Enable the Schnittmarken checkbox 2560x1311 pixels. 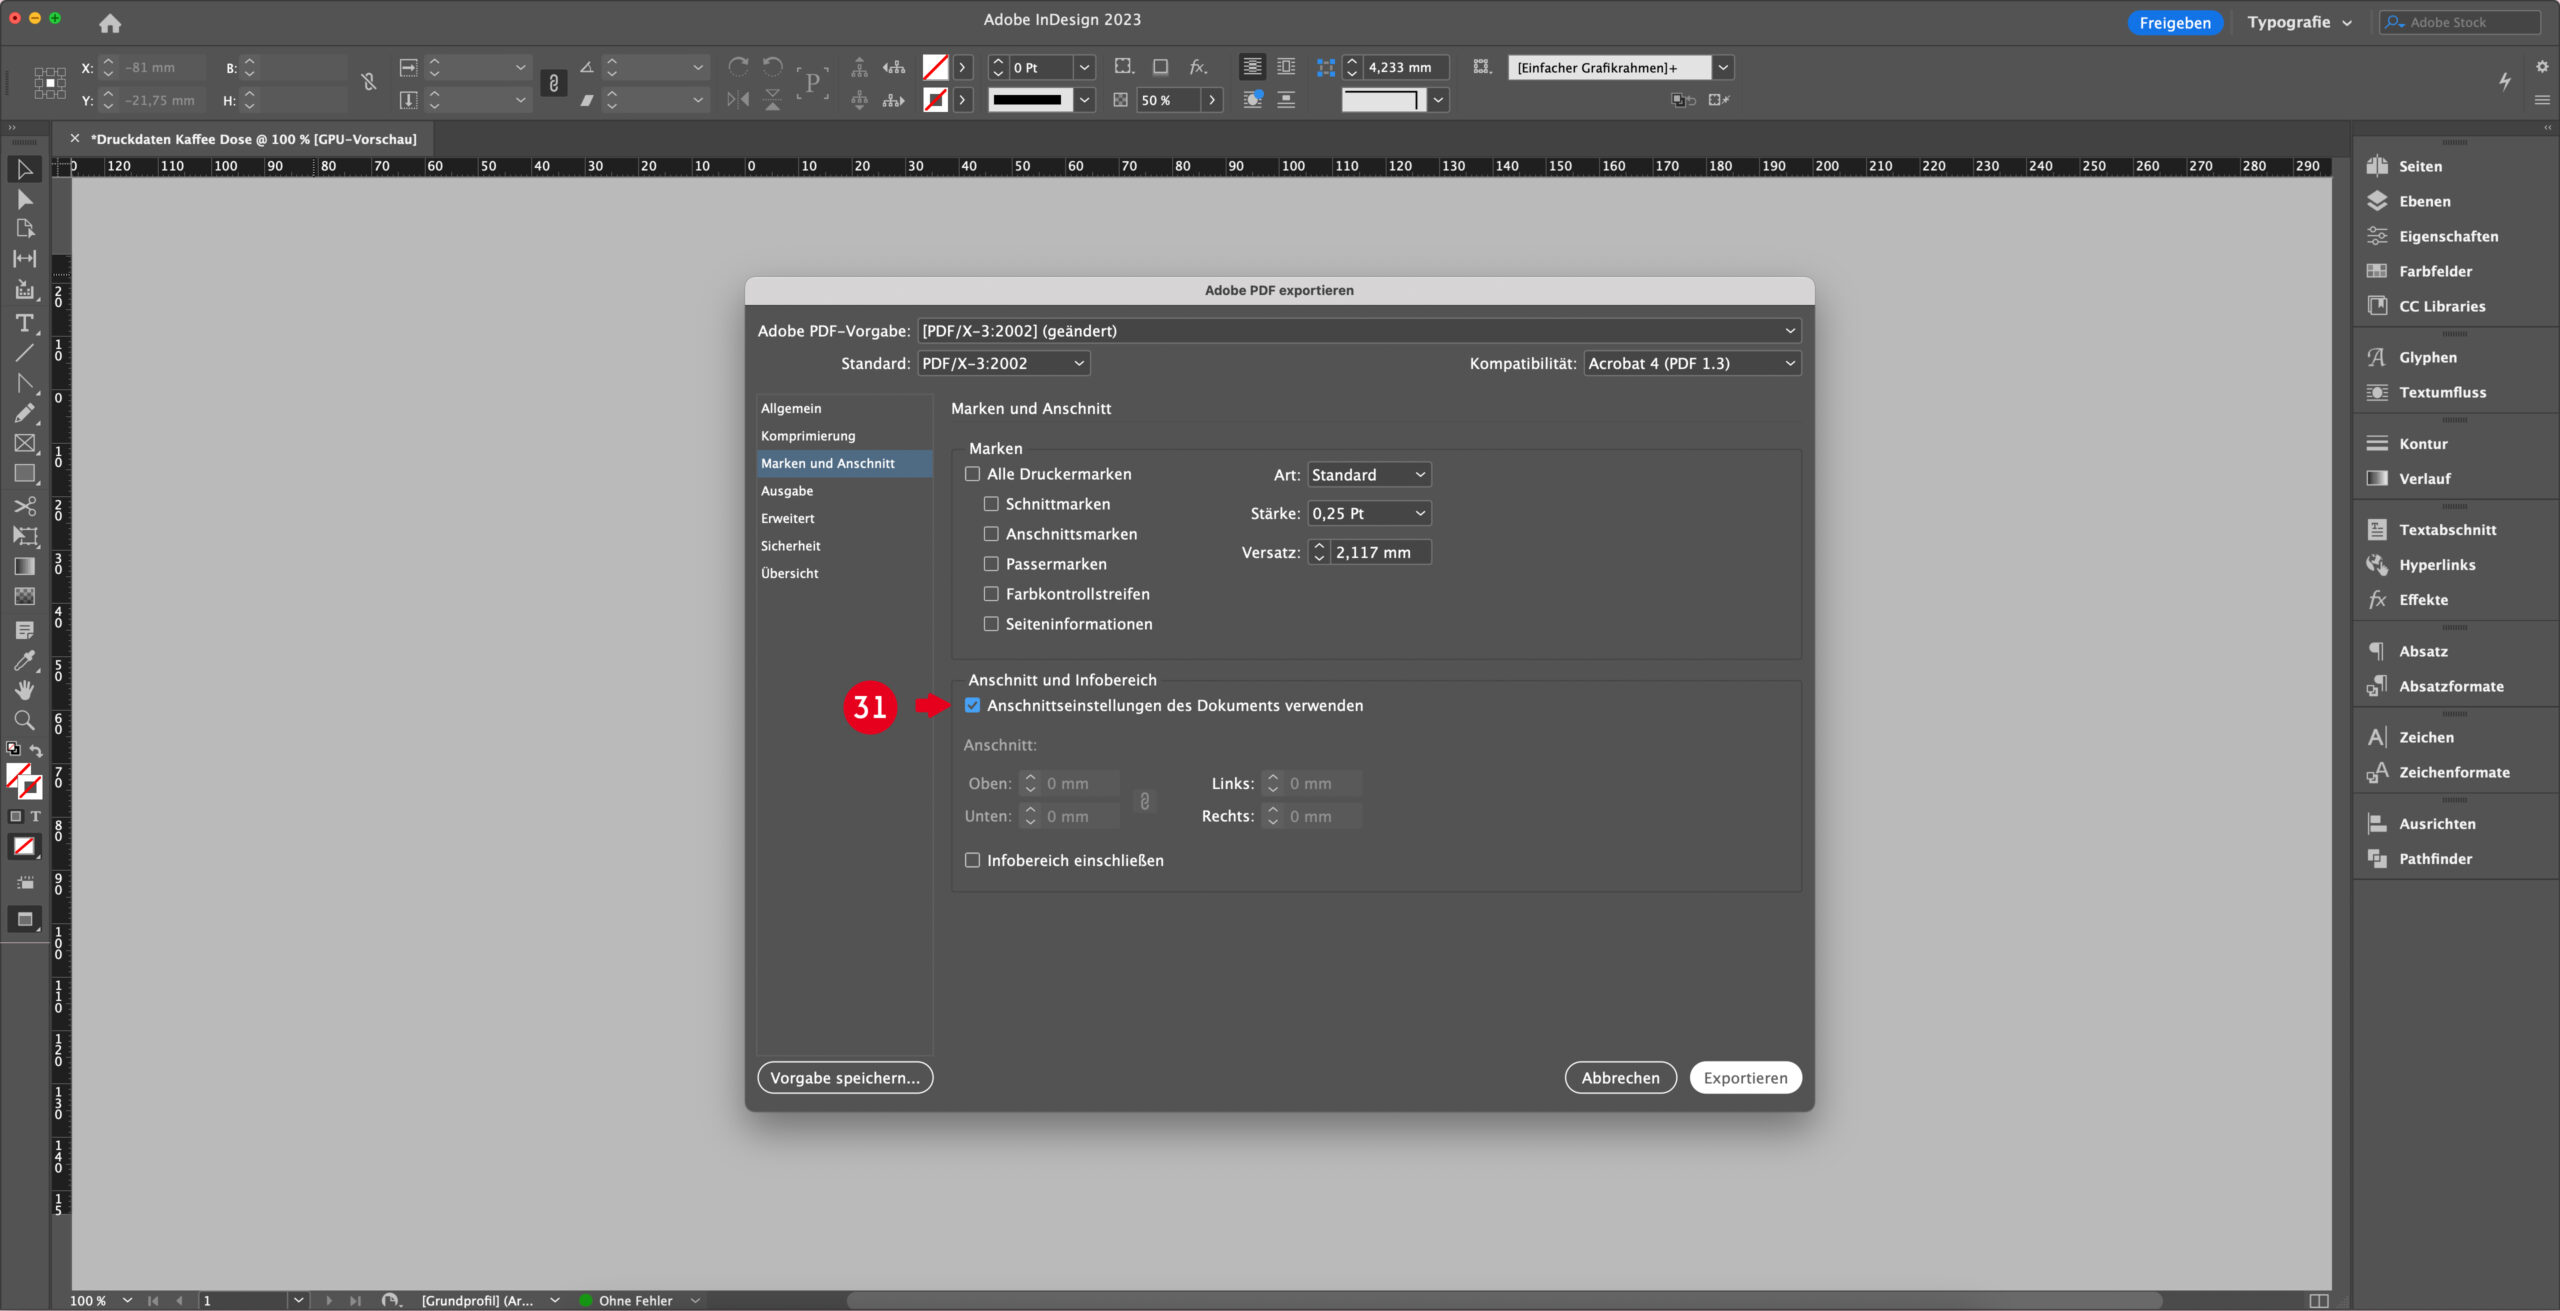click(991, 504)
